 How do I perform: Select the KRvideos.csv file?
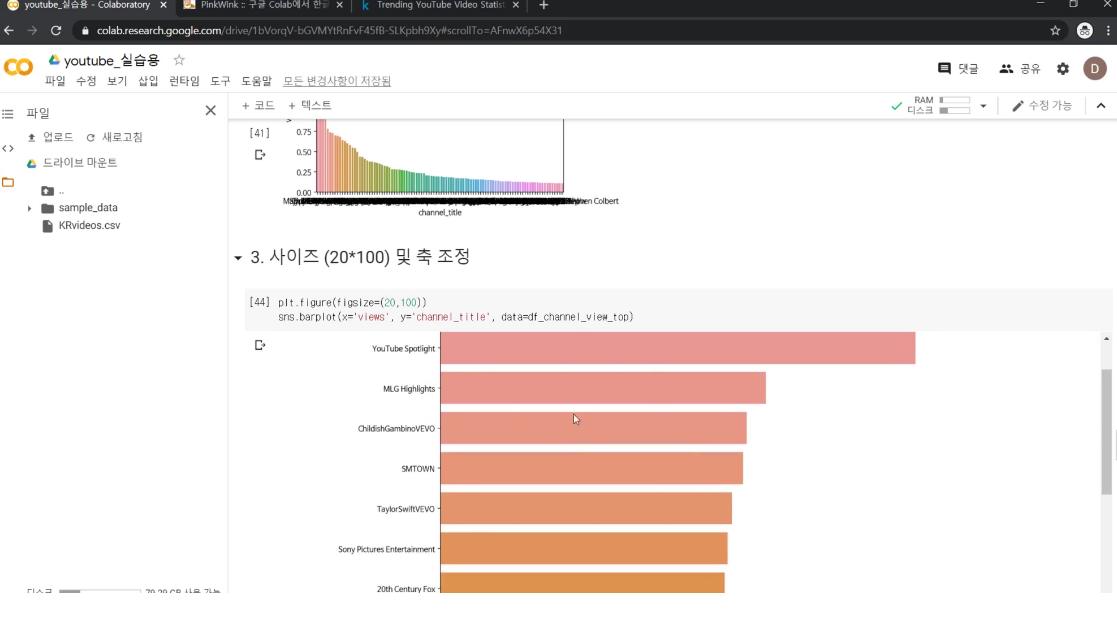pos(80,226)
